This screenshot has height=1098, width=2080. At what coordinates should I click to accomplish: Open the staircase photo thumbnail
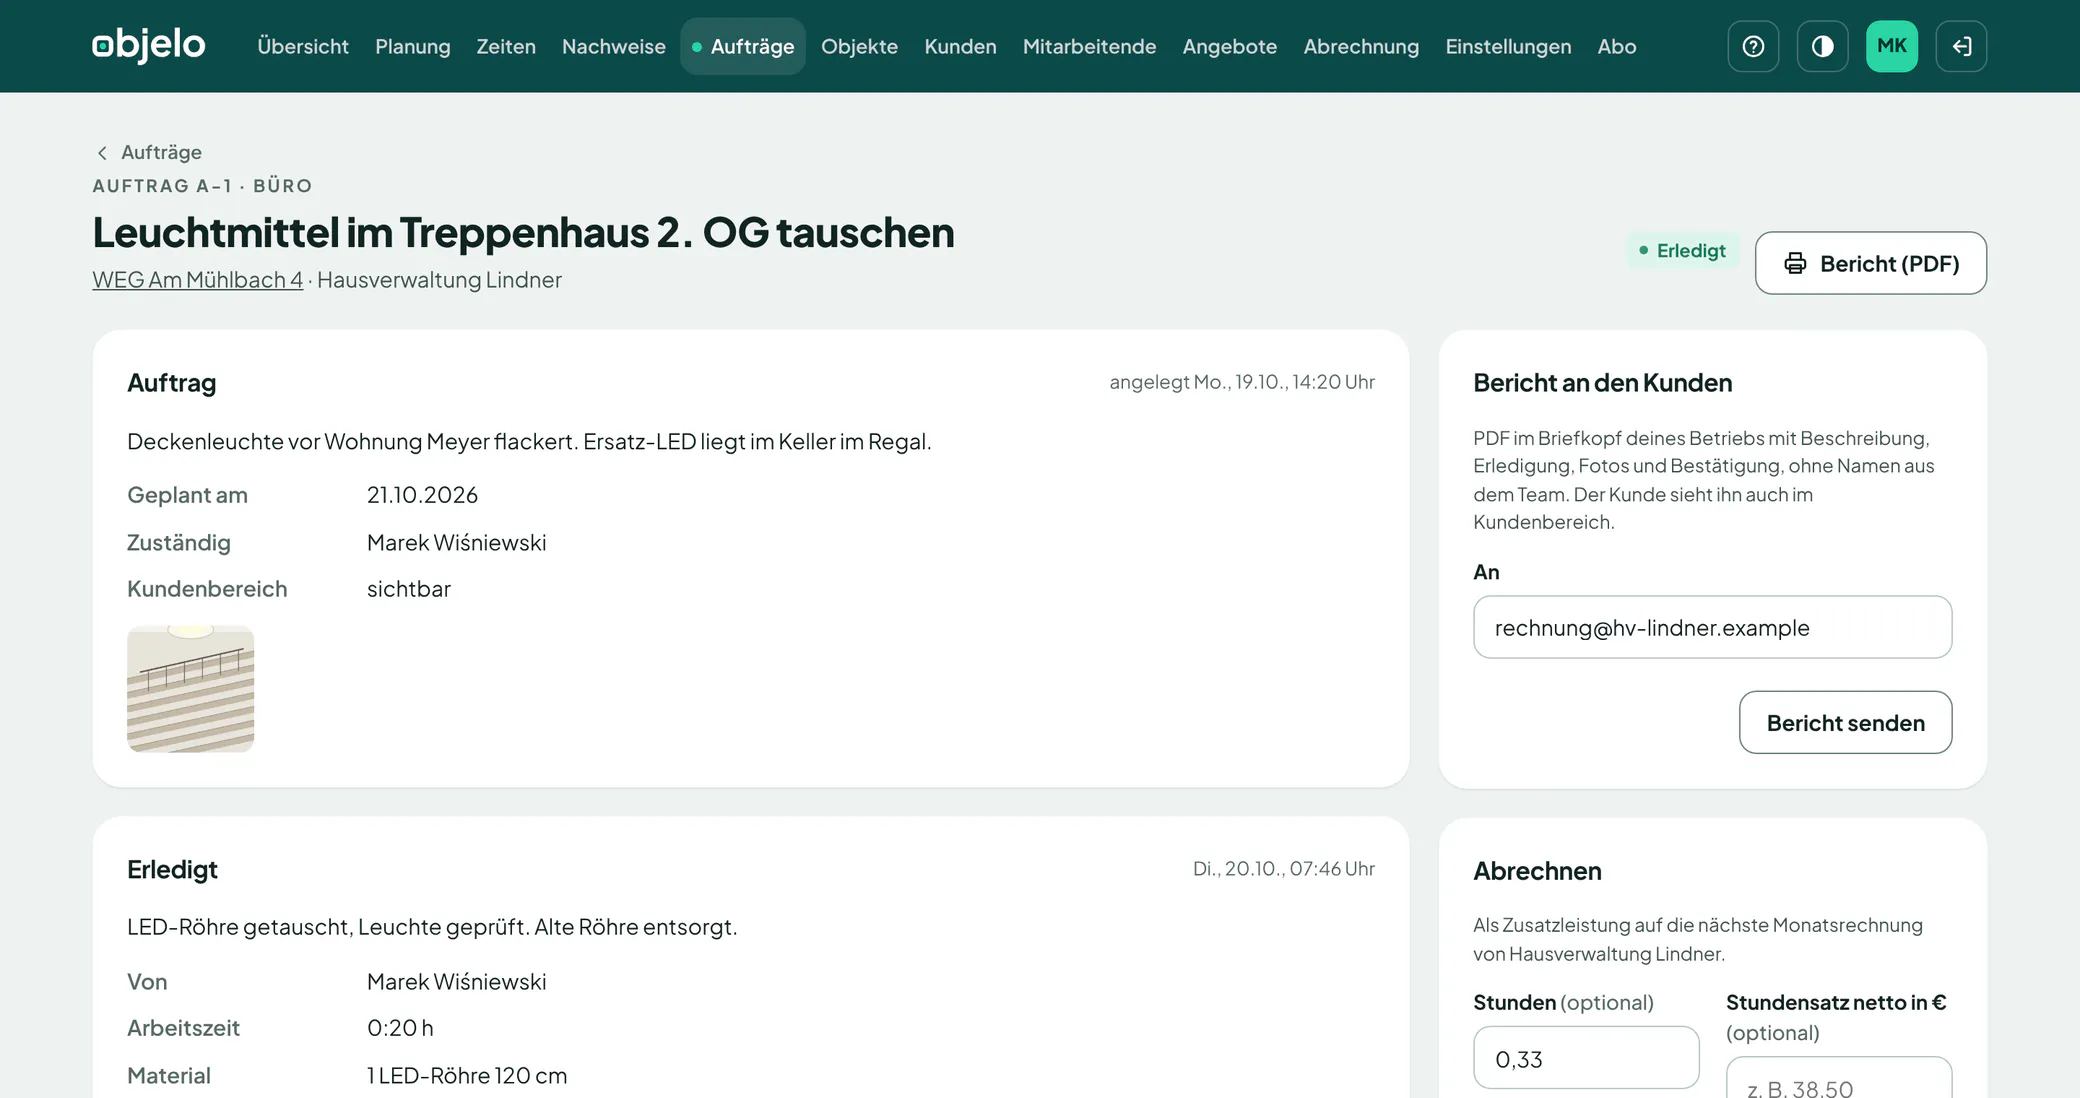(190, 689)
